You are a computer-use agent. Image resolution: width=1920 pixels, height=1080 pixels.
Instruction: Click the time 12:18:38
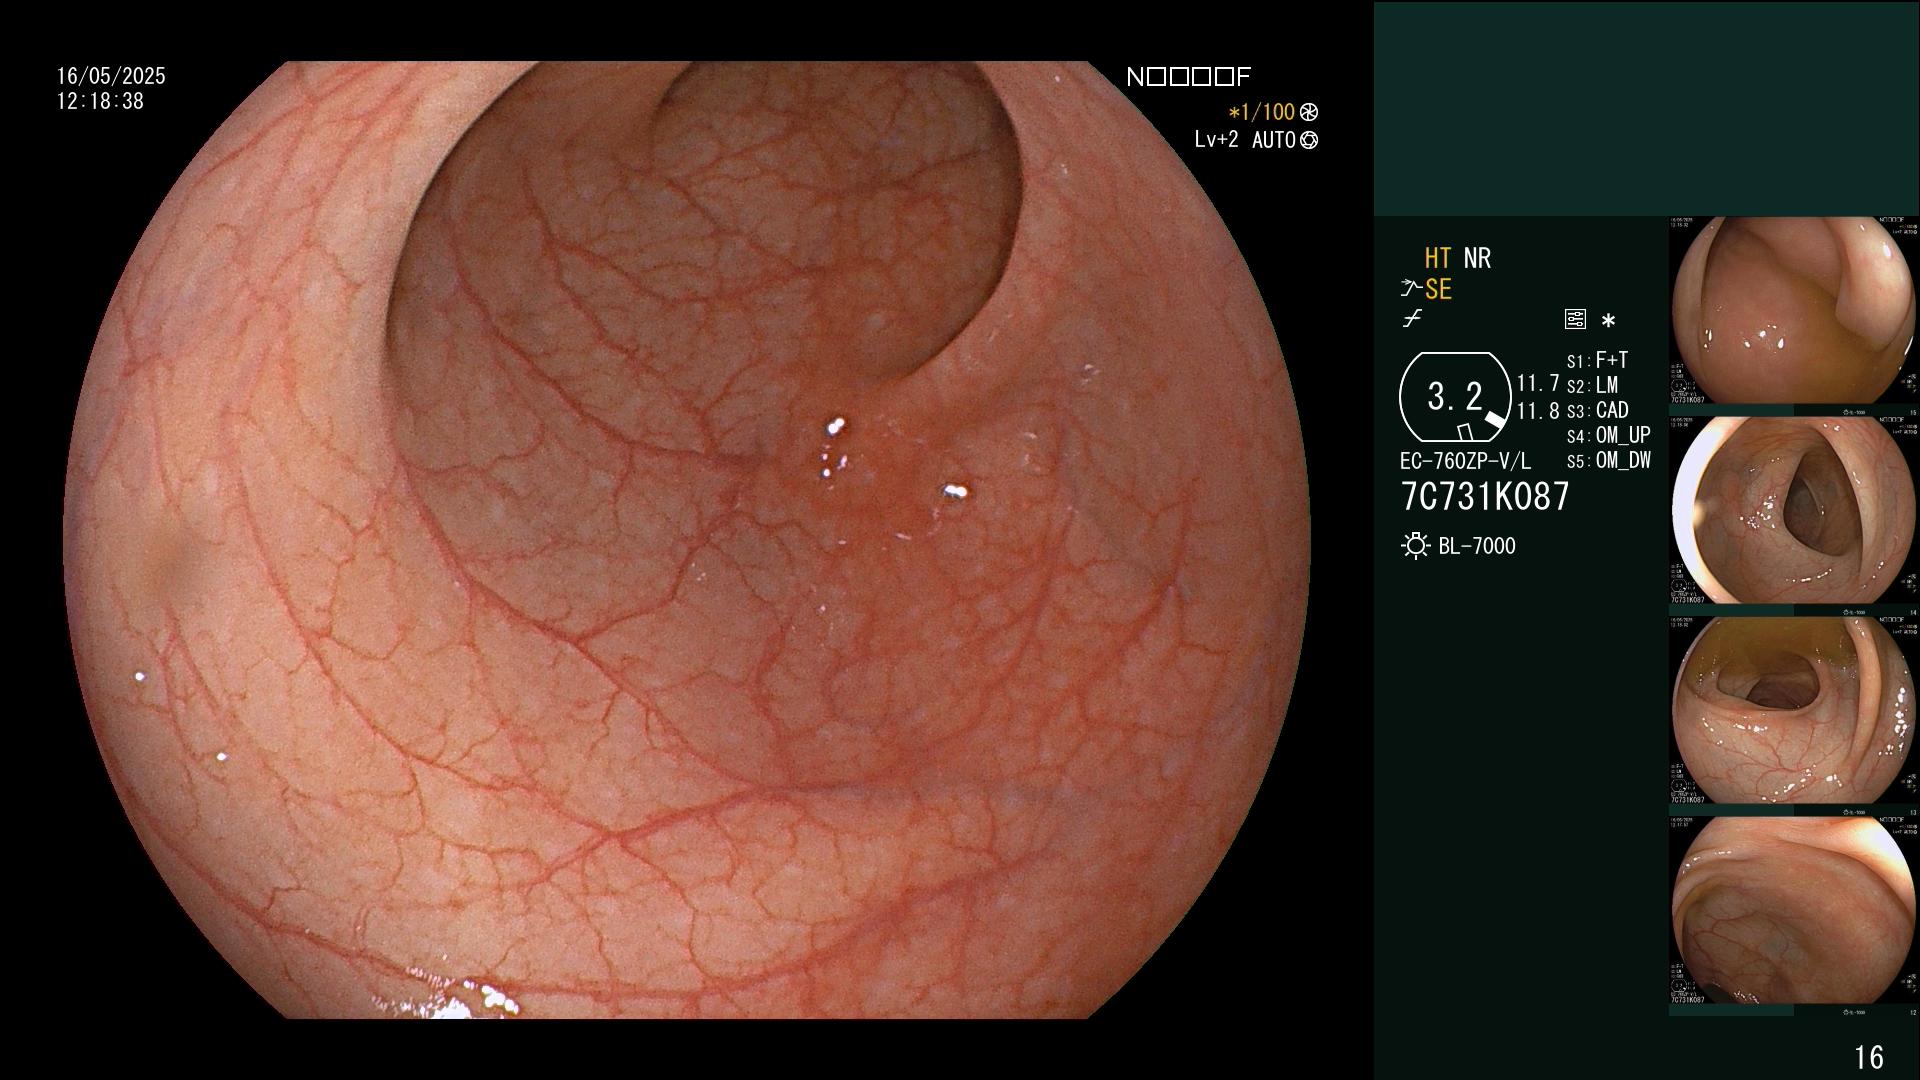click(100, 101)
